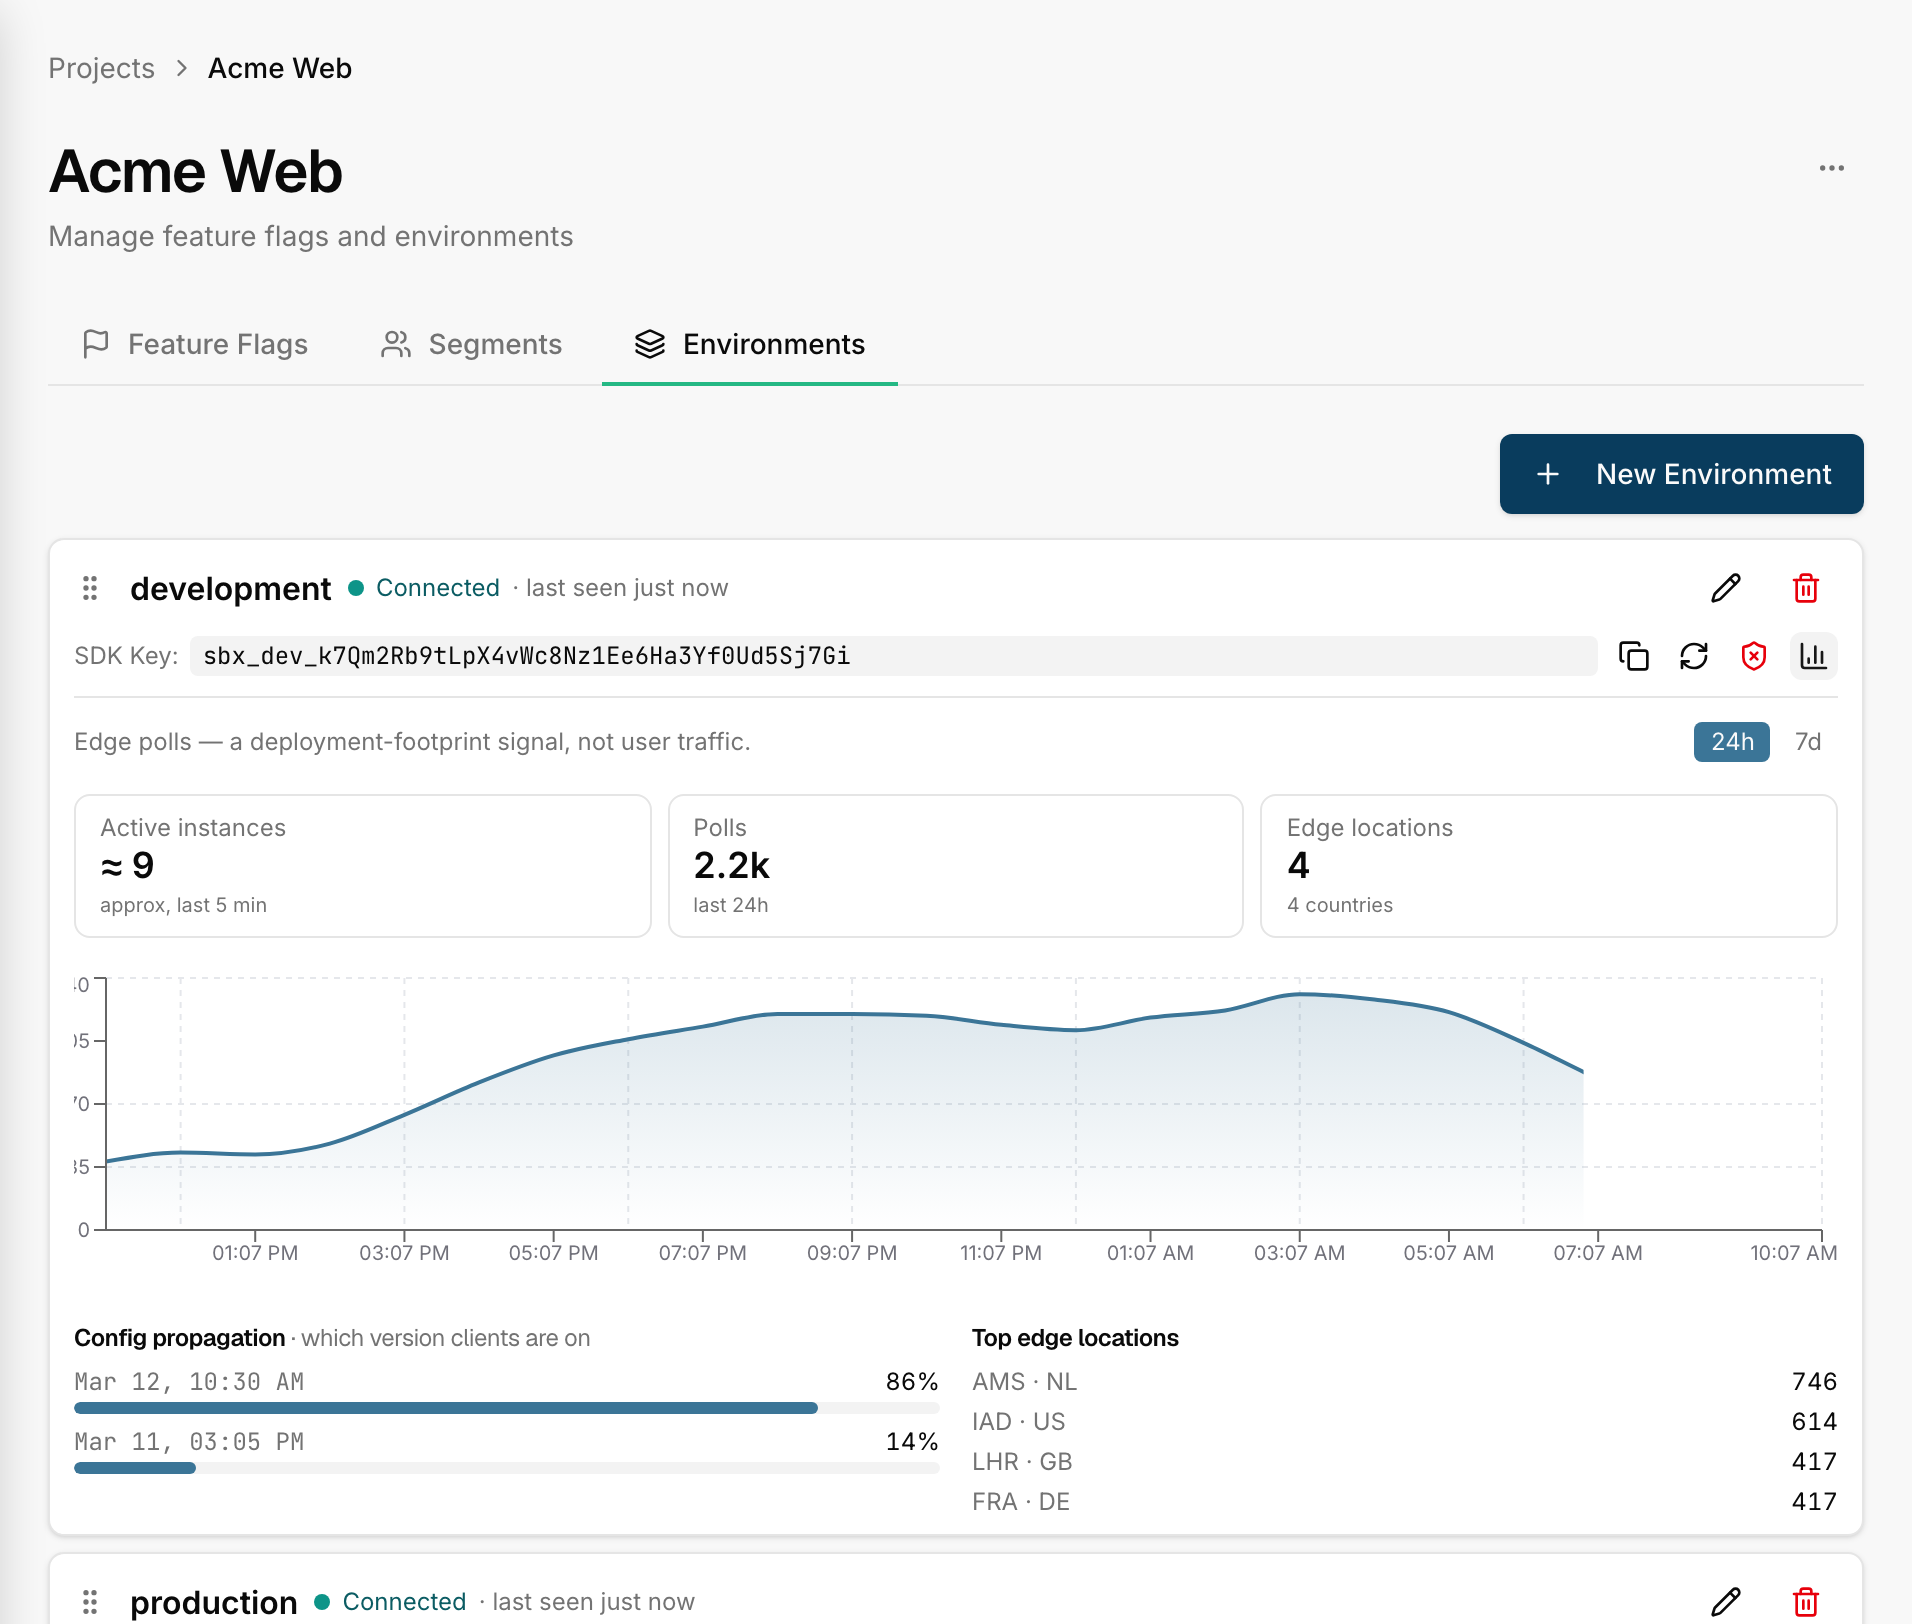Click the Top edge locations heading
The width and height of the screenshot is (1912, 1624).
pyautogui.click(x=1075, y=1338)
